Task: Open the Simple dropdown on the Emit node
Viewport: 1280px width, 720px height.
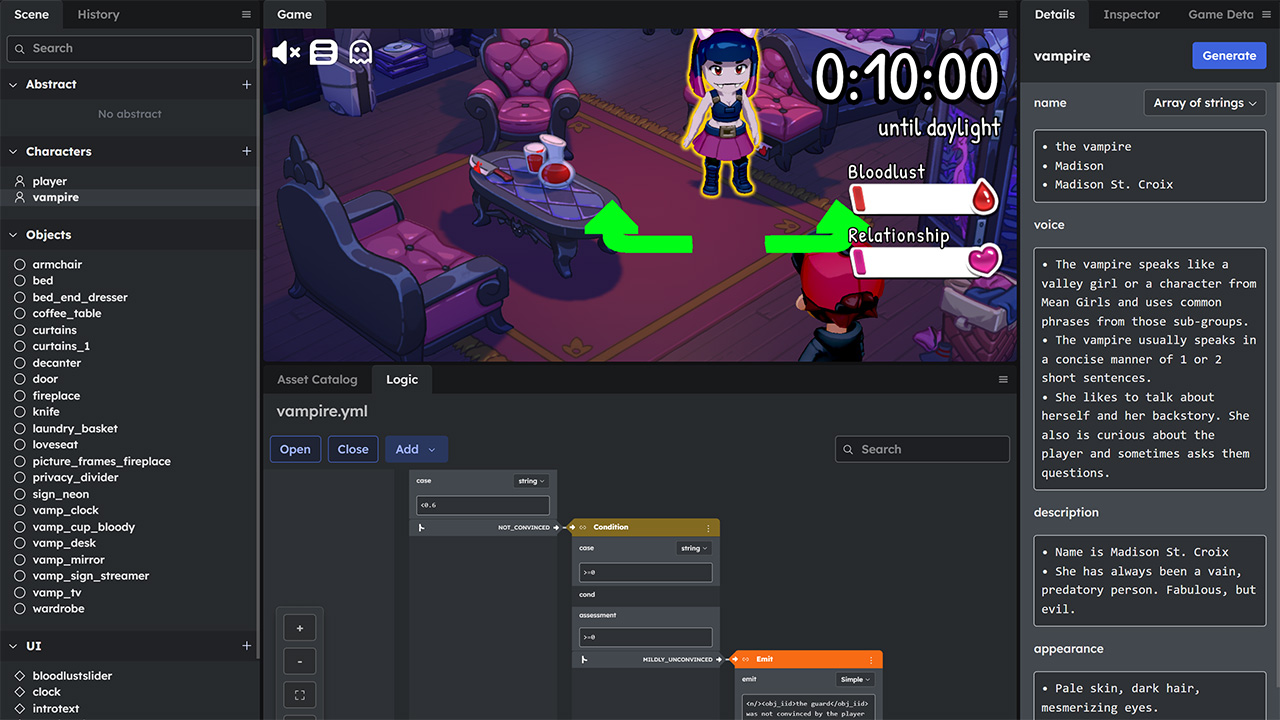Action: click(853, 678)
